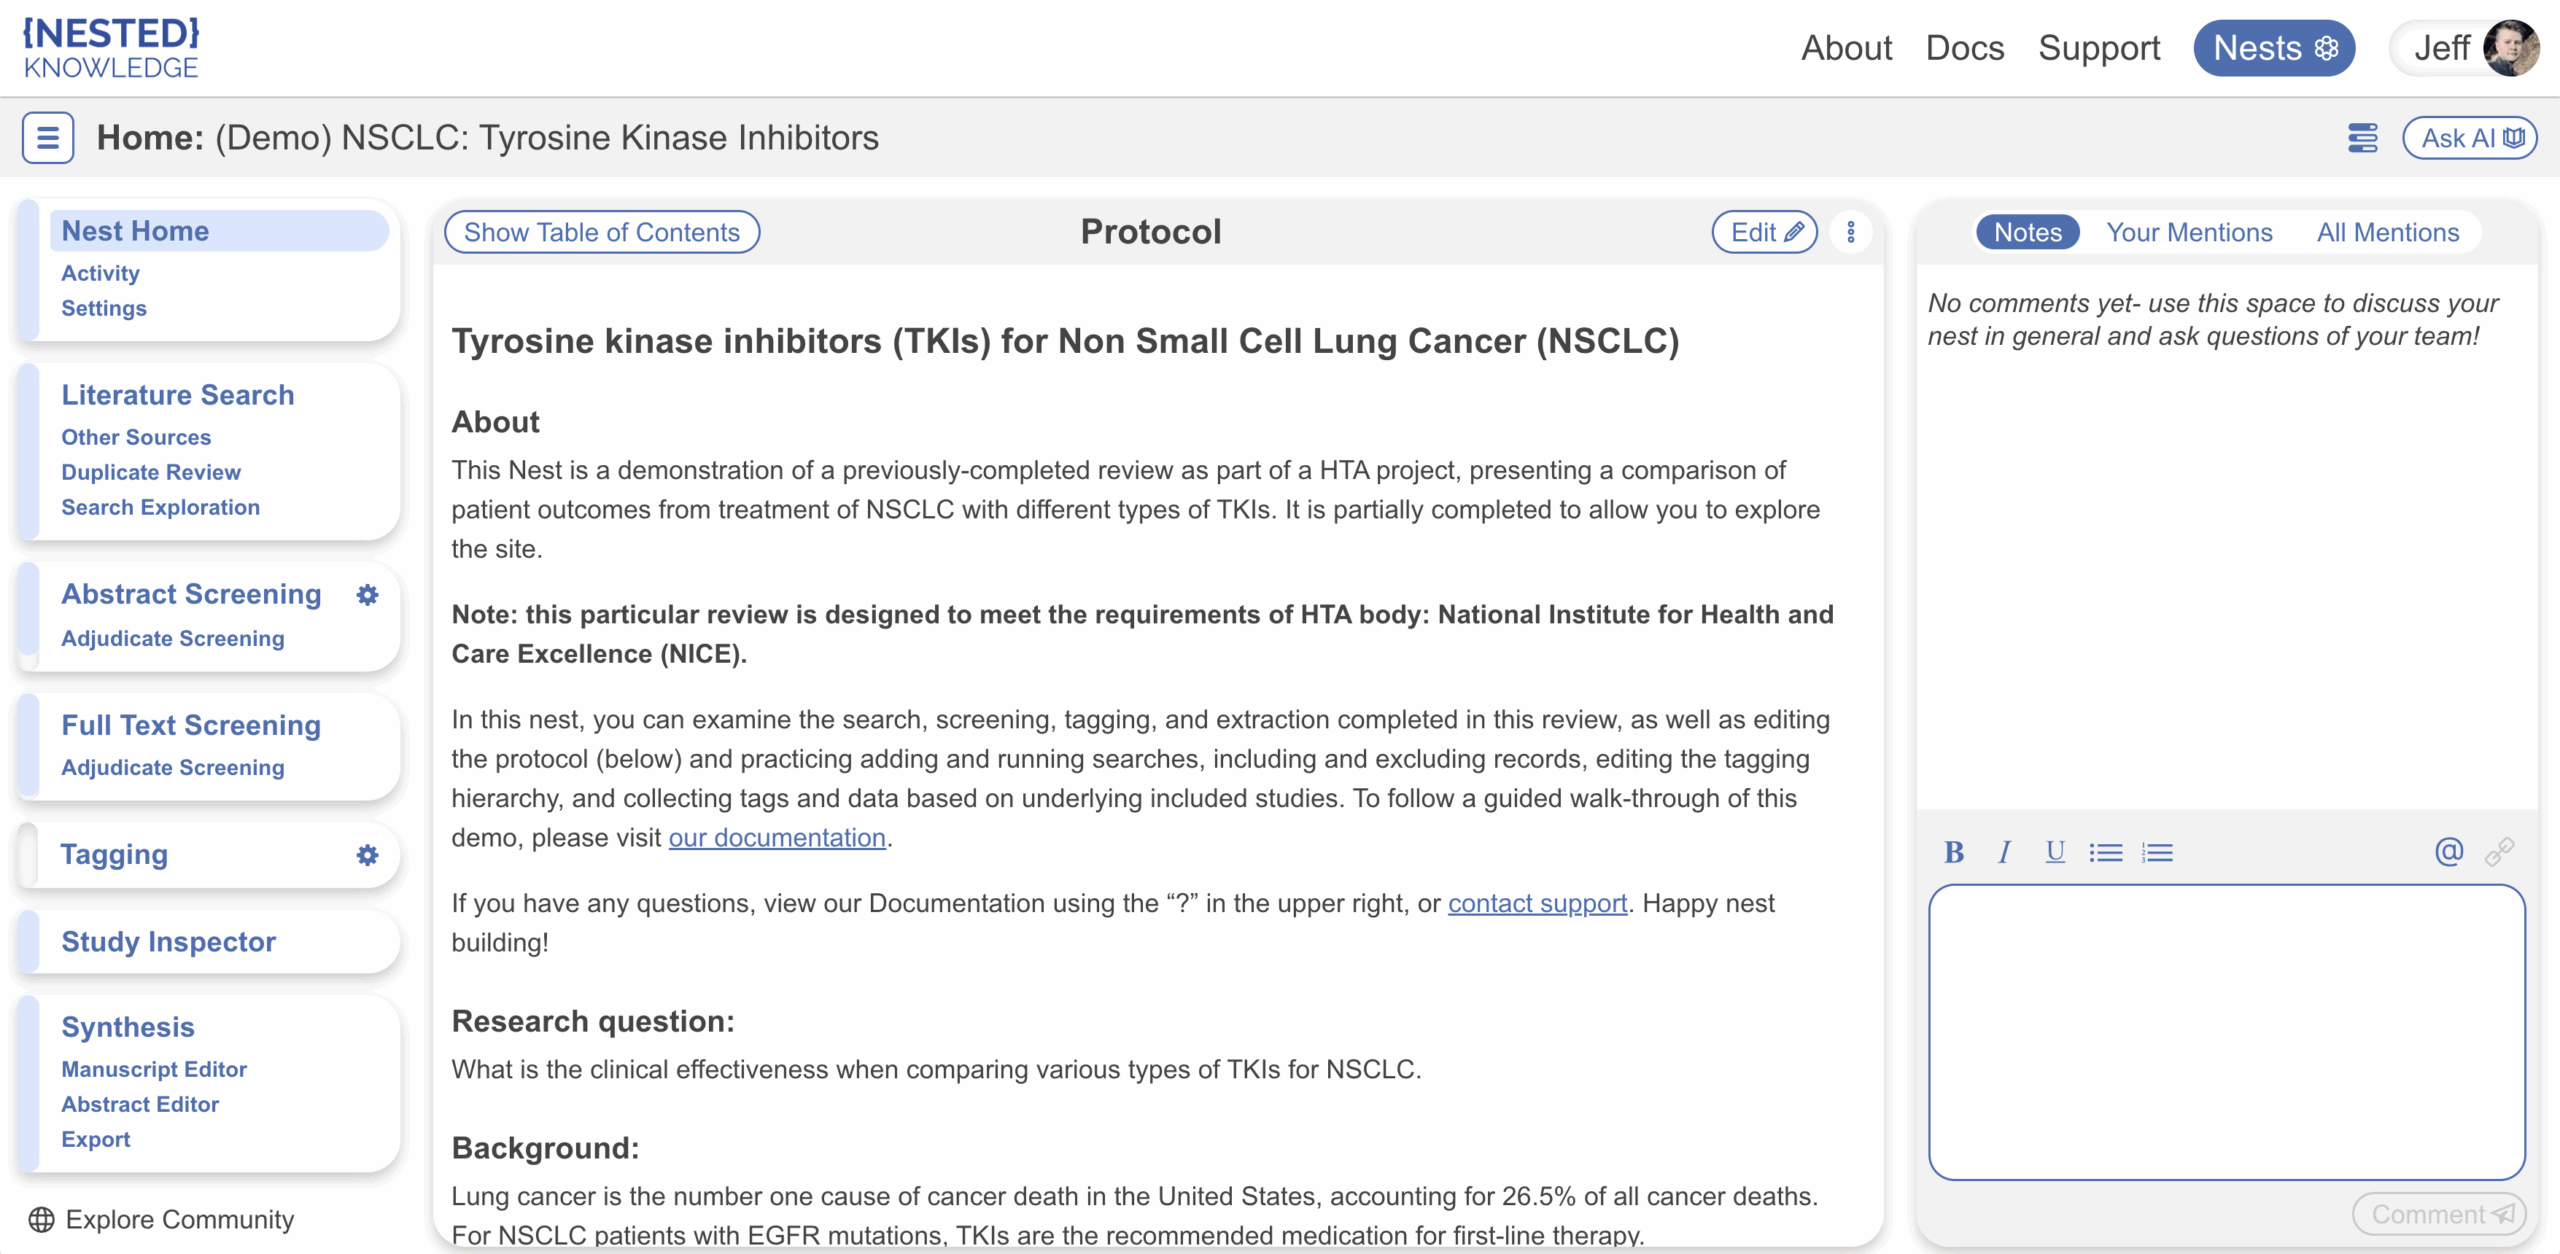Click in the comment text box
The image size is (2560, 1254).
[x=2226, y=1032]
